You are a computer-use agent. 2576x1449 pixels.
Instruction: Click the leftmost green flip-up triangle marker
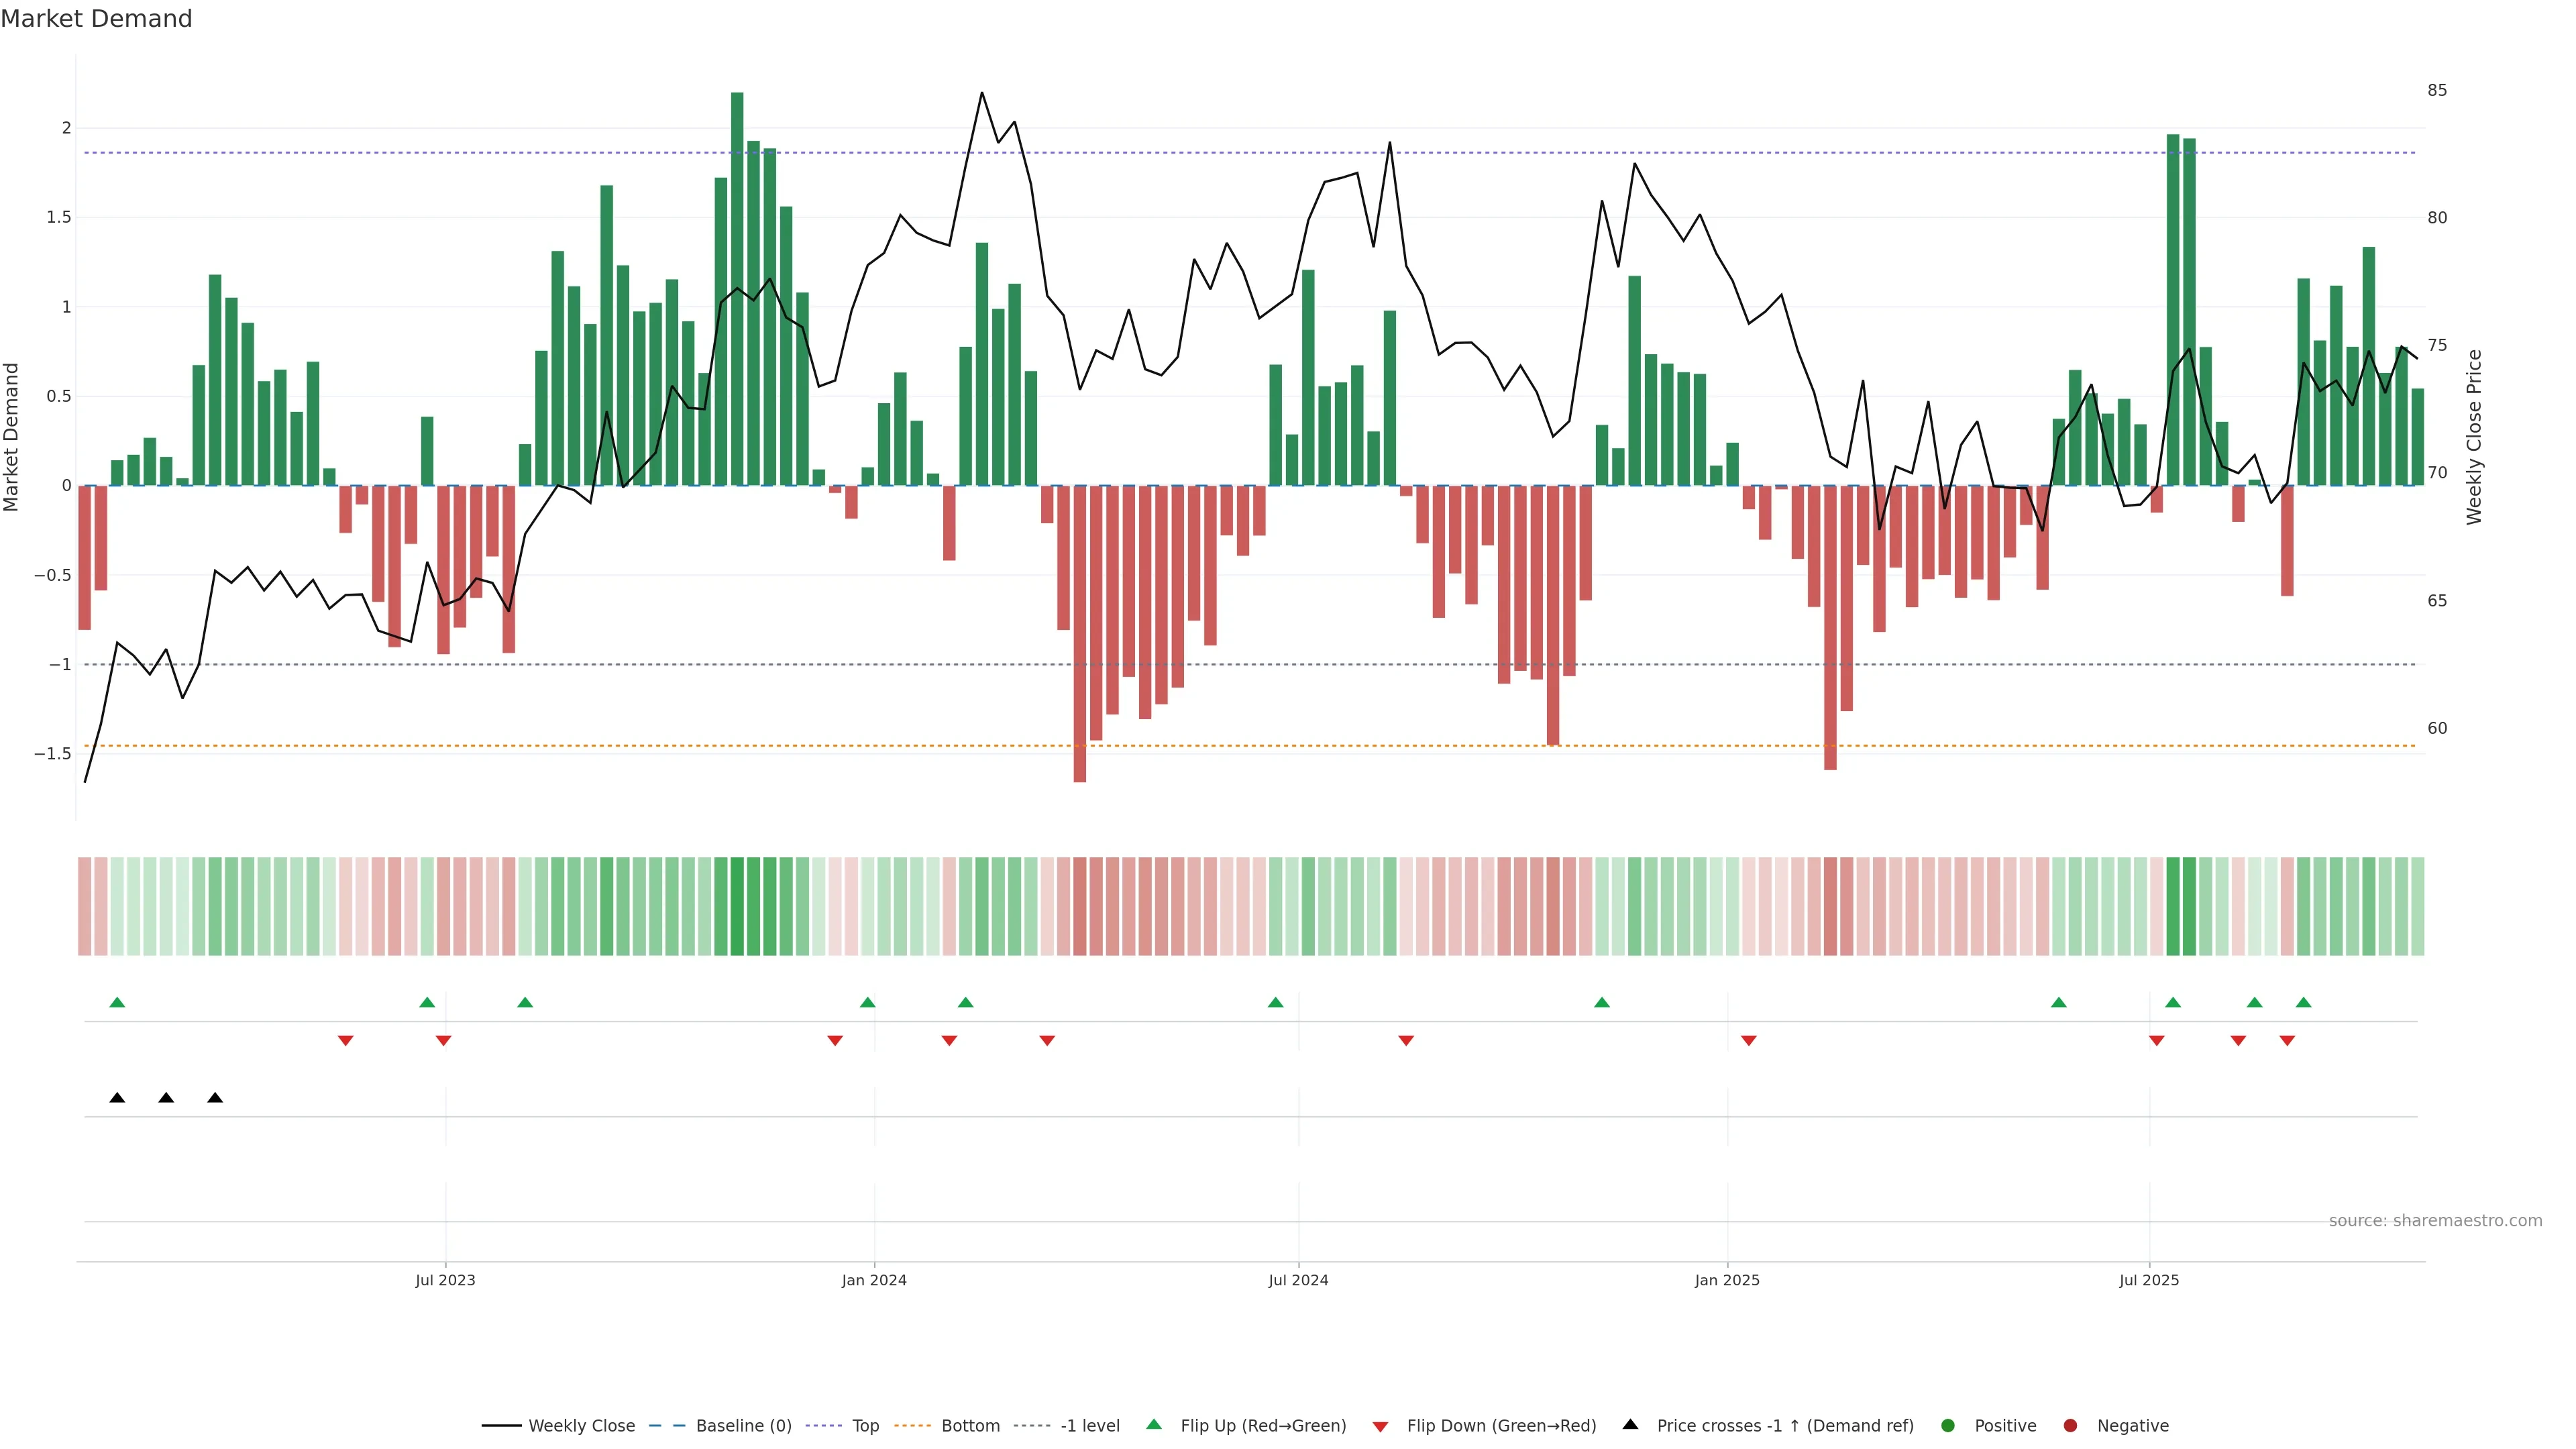(117, 1002)
